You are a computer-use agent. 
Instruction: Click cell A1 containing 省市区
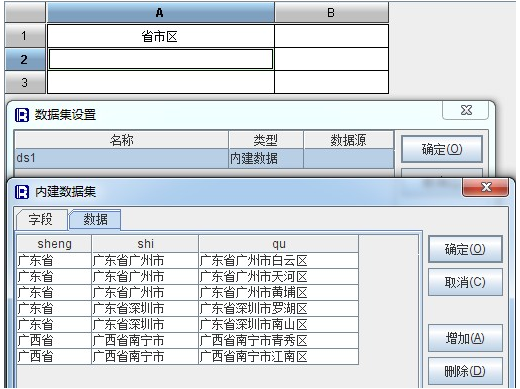point(160,36)
